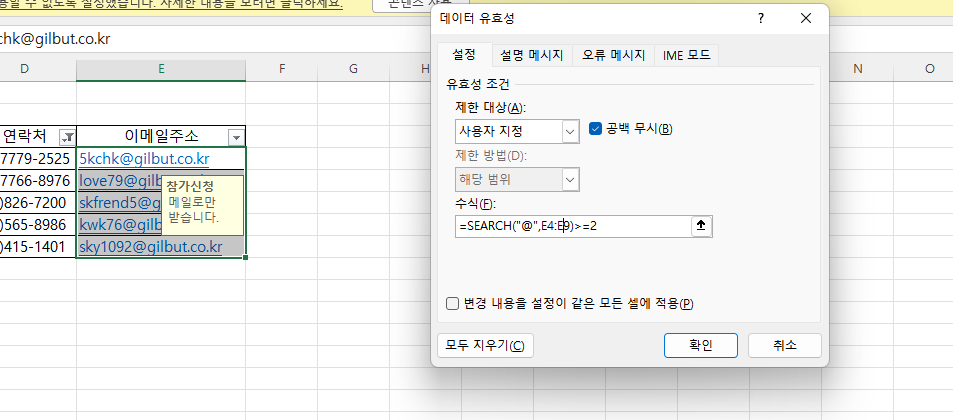This screenshot has height=420, width=953.
Task: Toggle the 공백 무시 checkbox
Action: (596, 129)
